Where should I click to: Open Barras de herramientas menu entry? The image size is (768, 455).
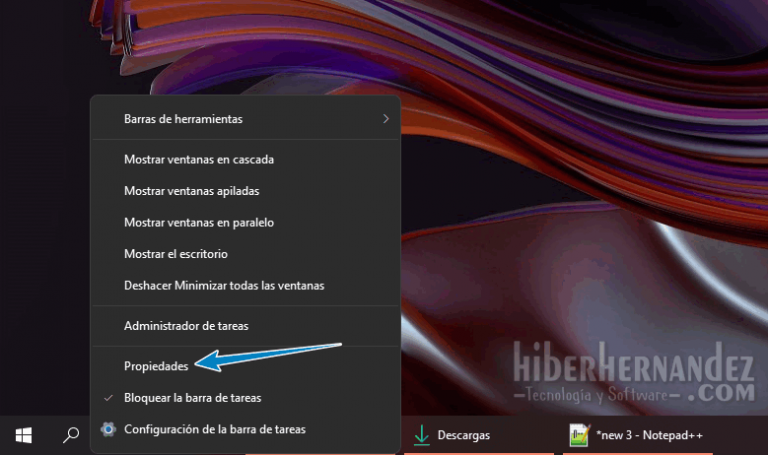point(183,119)
